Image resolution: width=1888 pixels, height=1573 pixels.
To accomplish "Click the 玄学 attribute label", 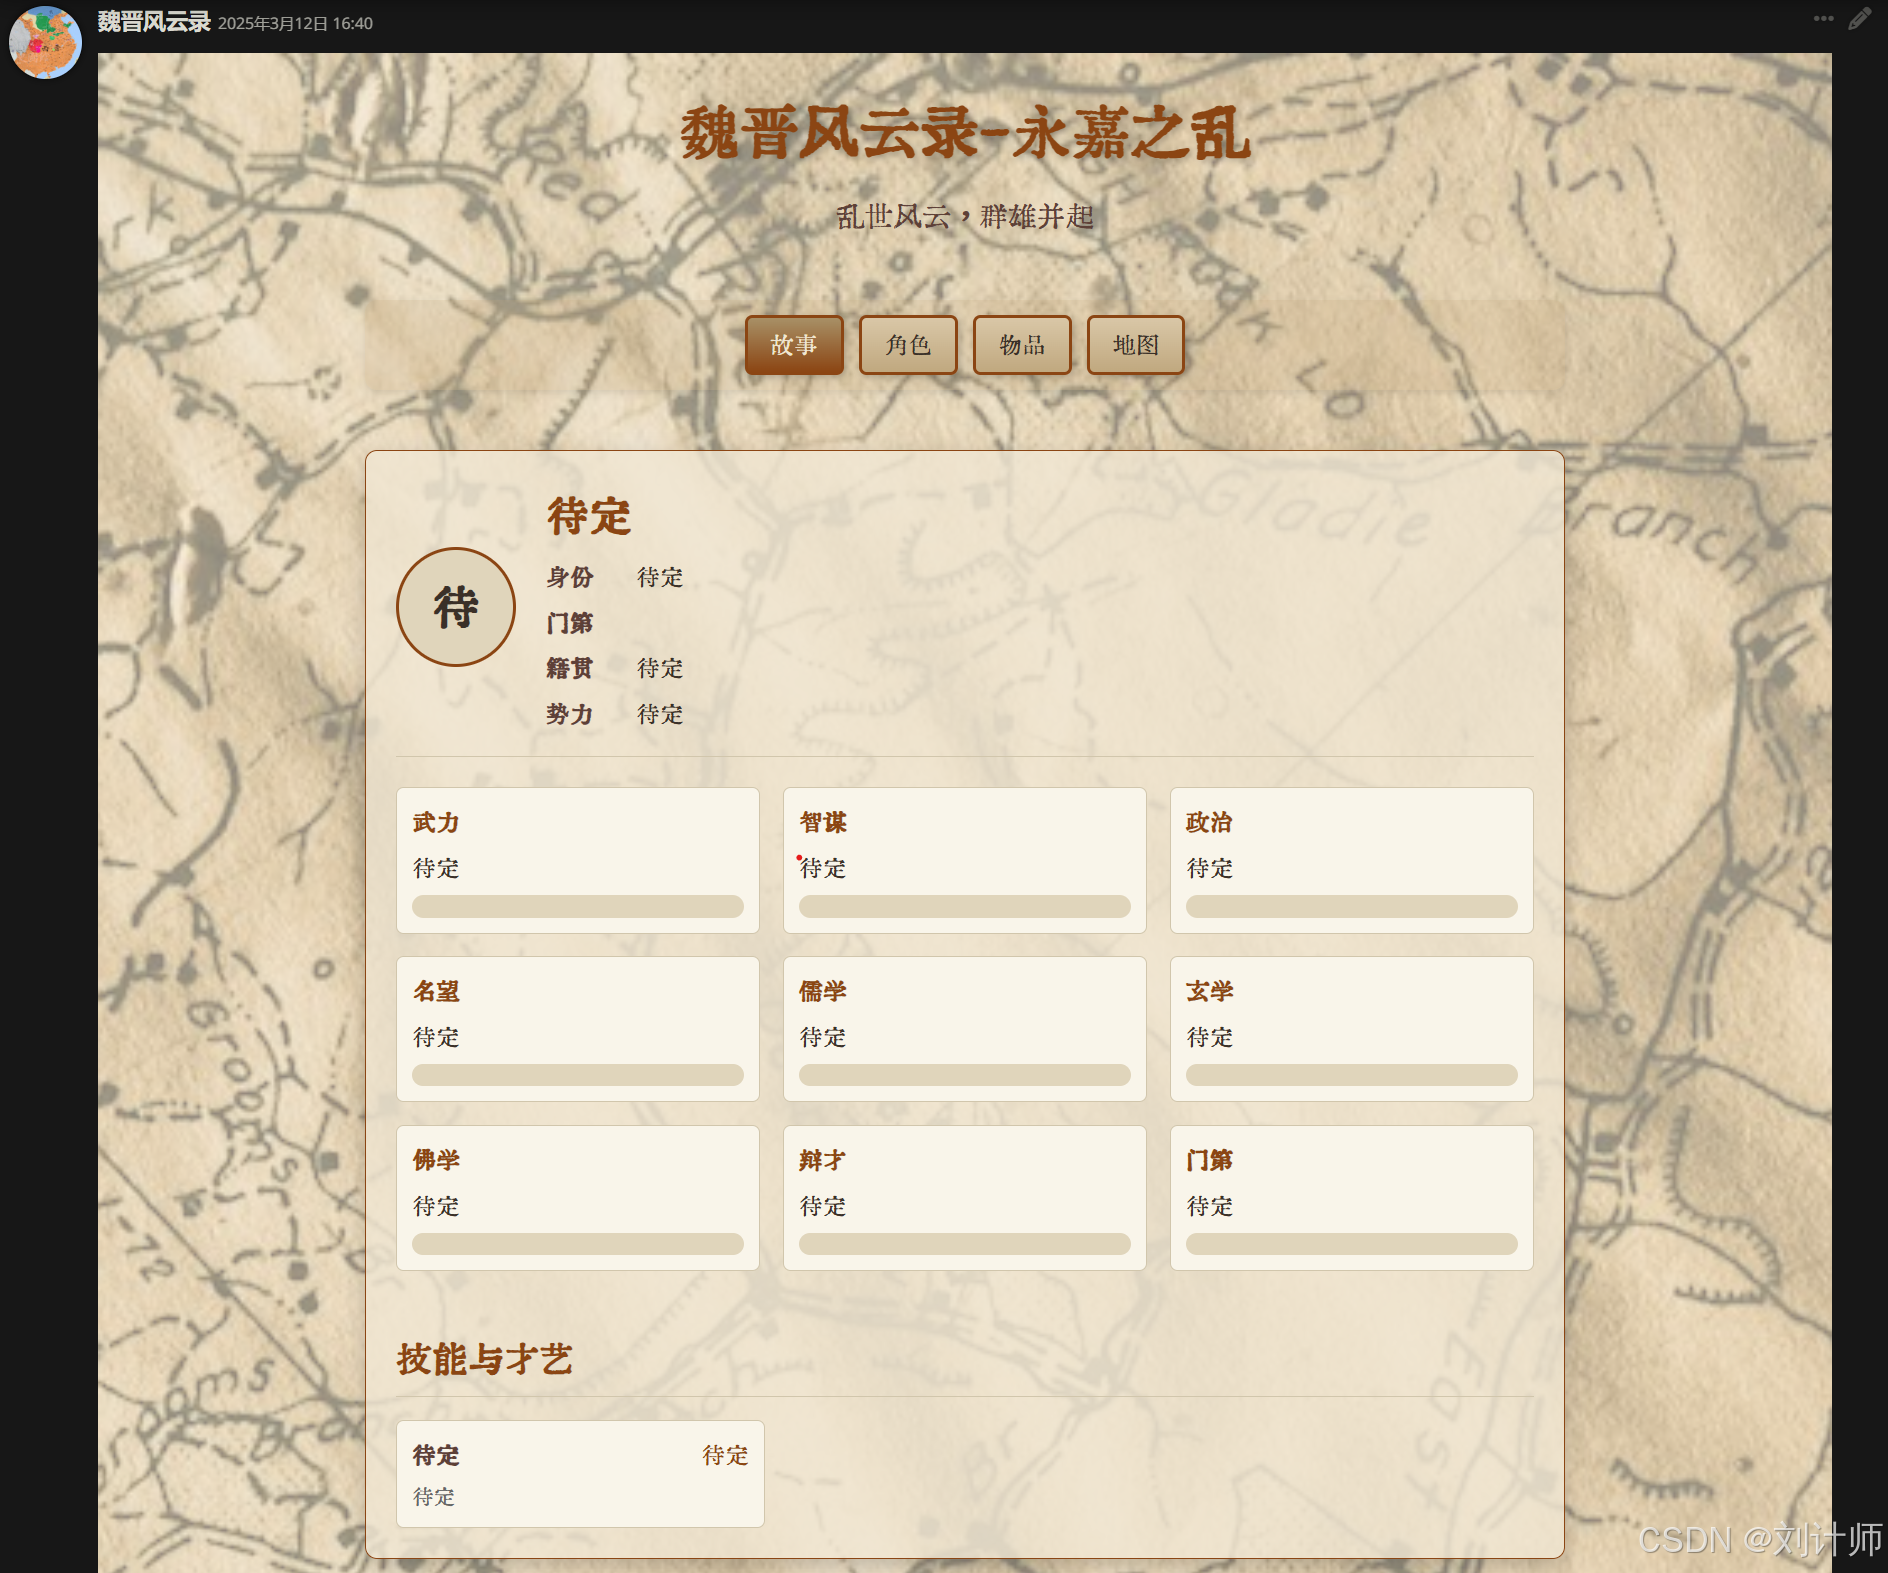I will pos(1210,992).
